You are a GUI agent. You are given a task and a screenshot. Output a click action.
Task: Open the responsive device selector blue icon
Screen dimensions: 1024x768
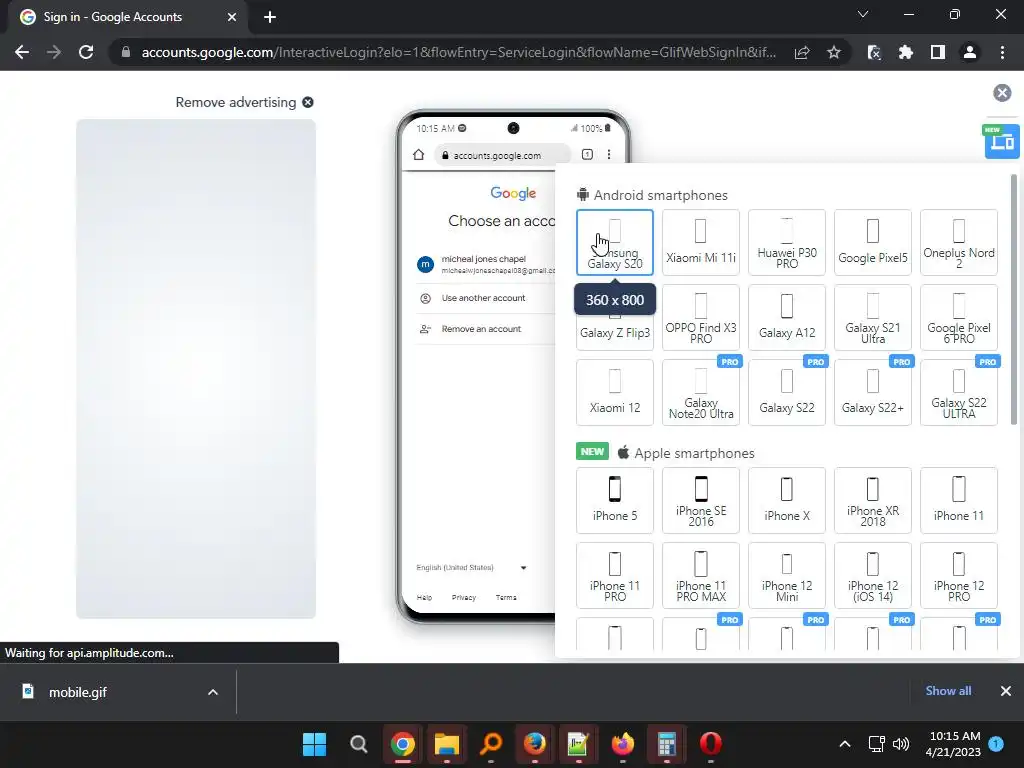pyautogui.click(x=1002, y=141)
